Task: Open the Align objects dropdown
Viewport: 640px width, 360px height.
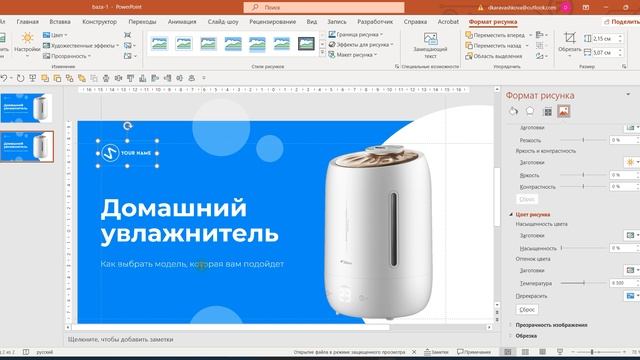Action: (x=541, y=35)
